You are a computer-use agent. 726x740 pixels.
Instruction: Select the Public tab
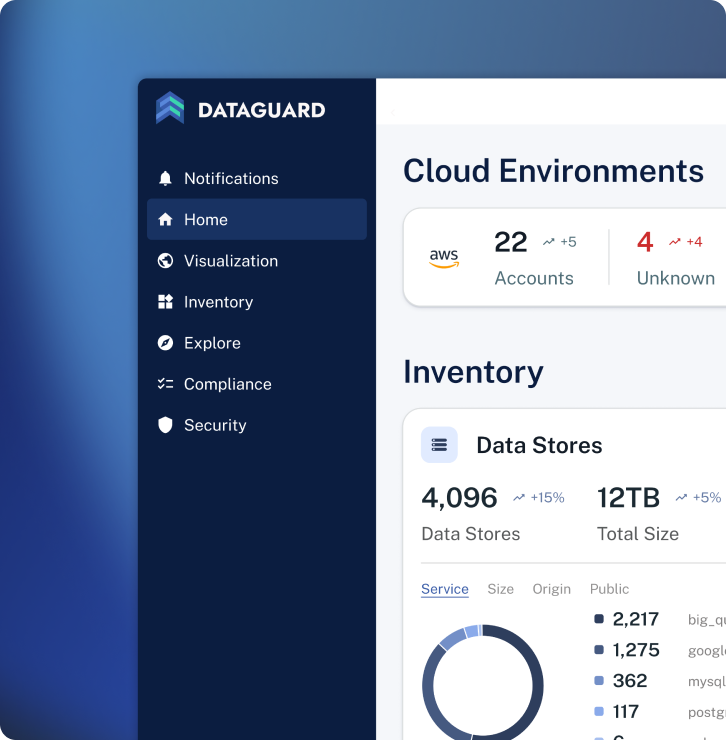click(610, 589)
